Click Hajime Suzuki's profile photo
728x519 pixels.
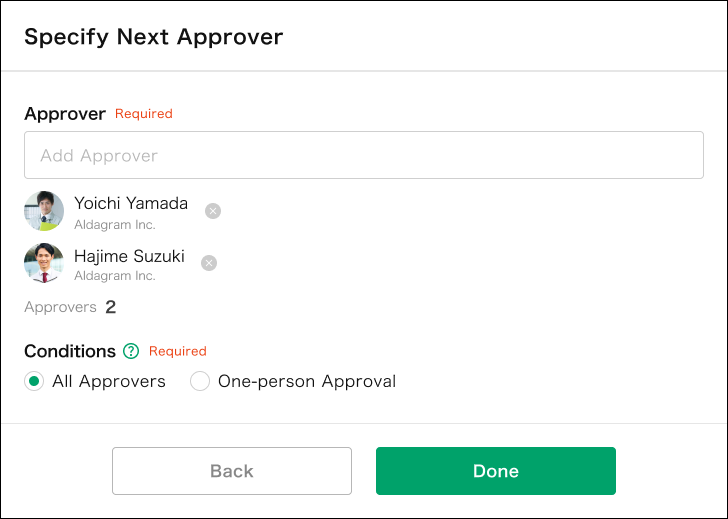click(44, 263)
